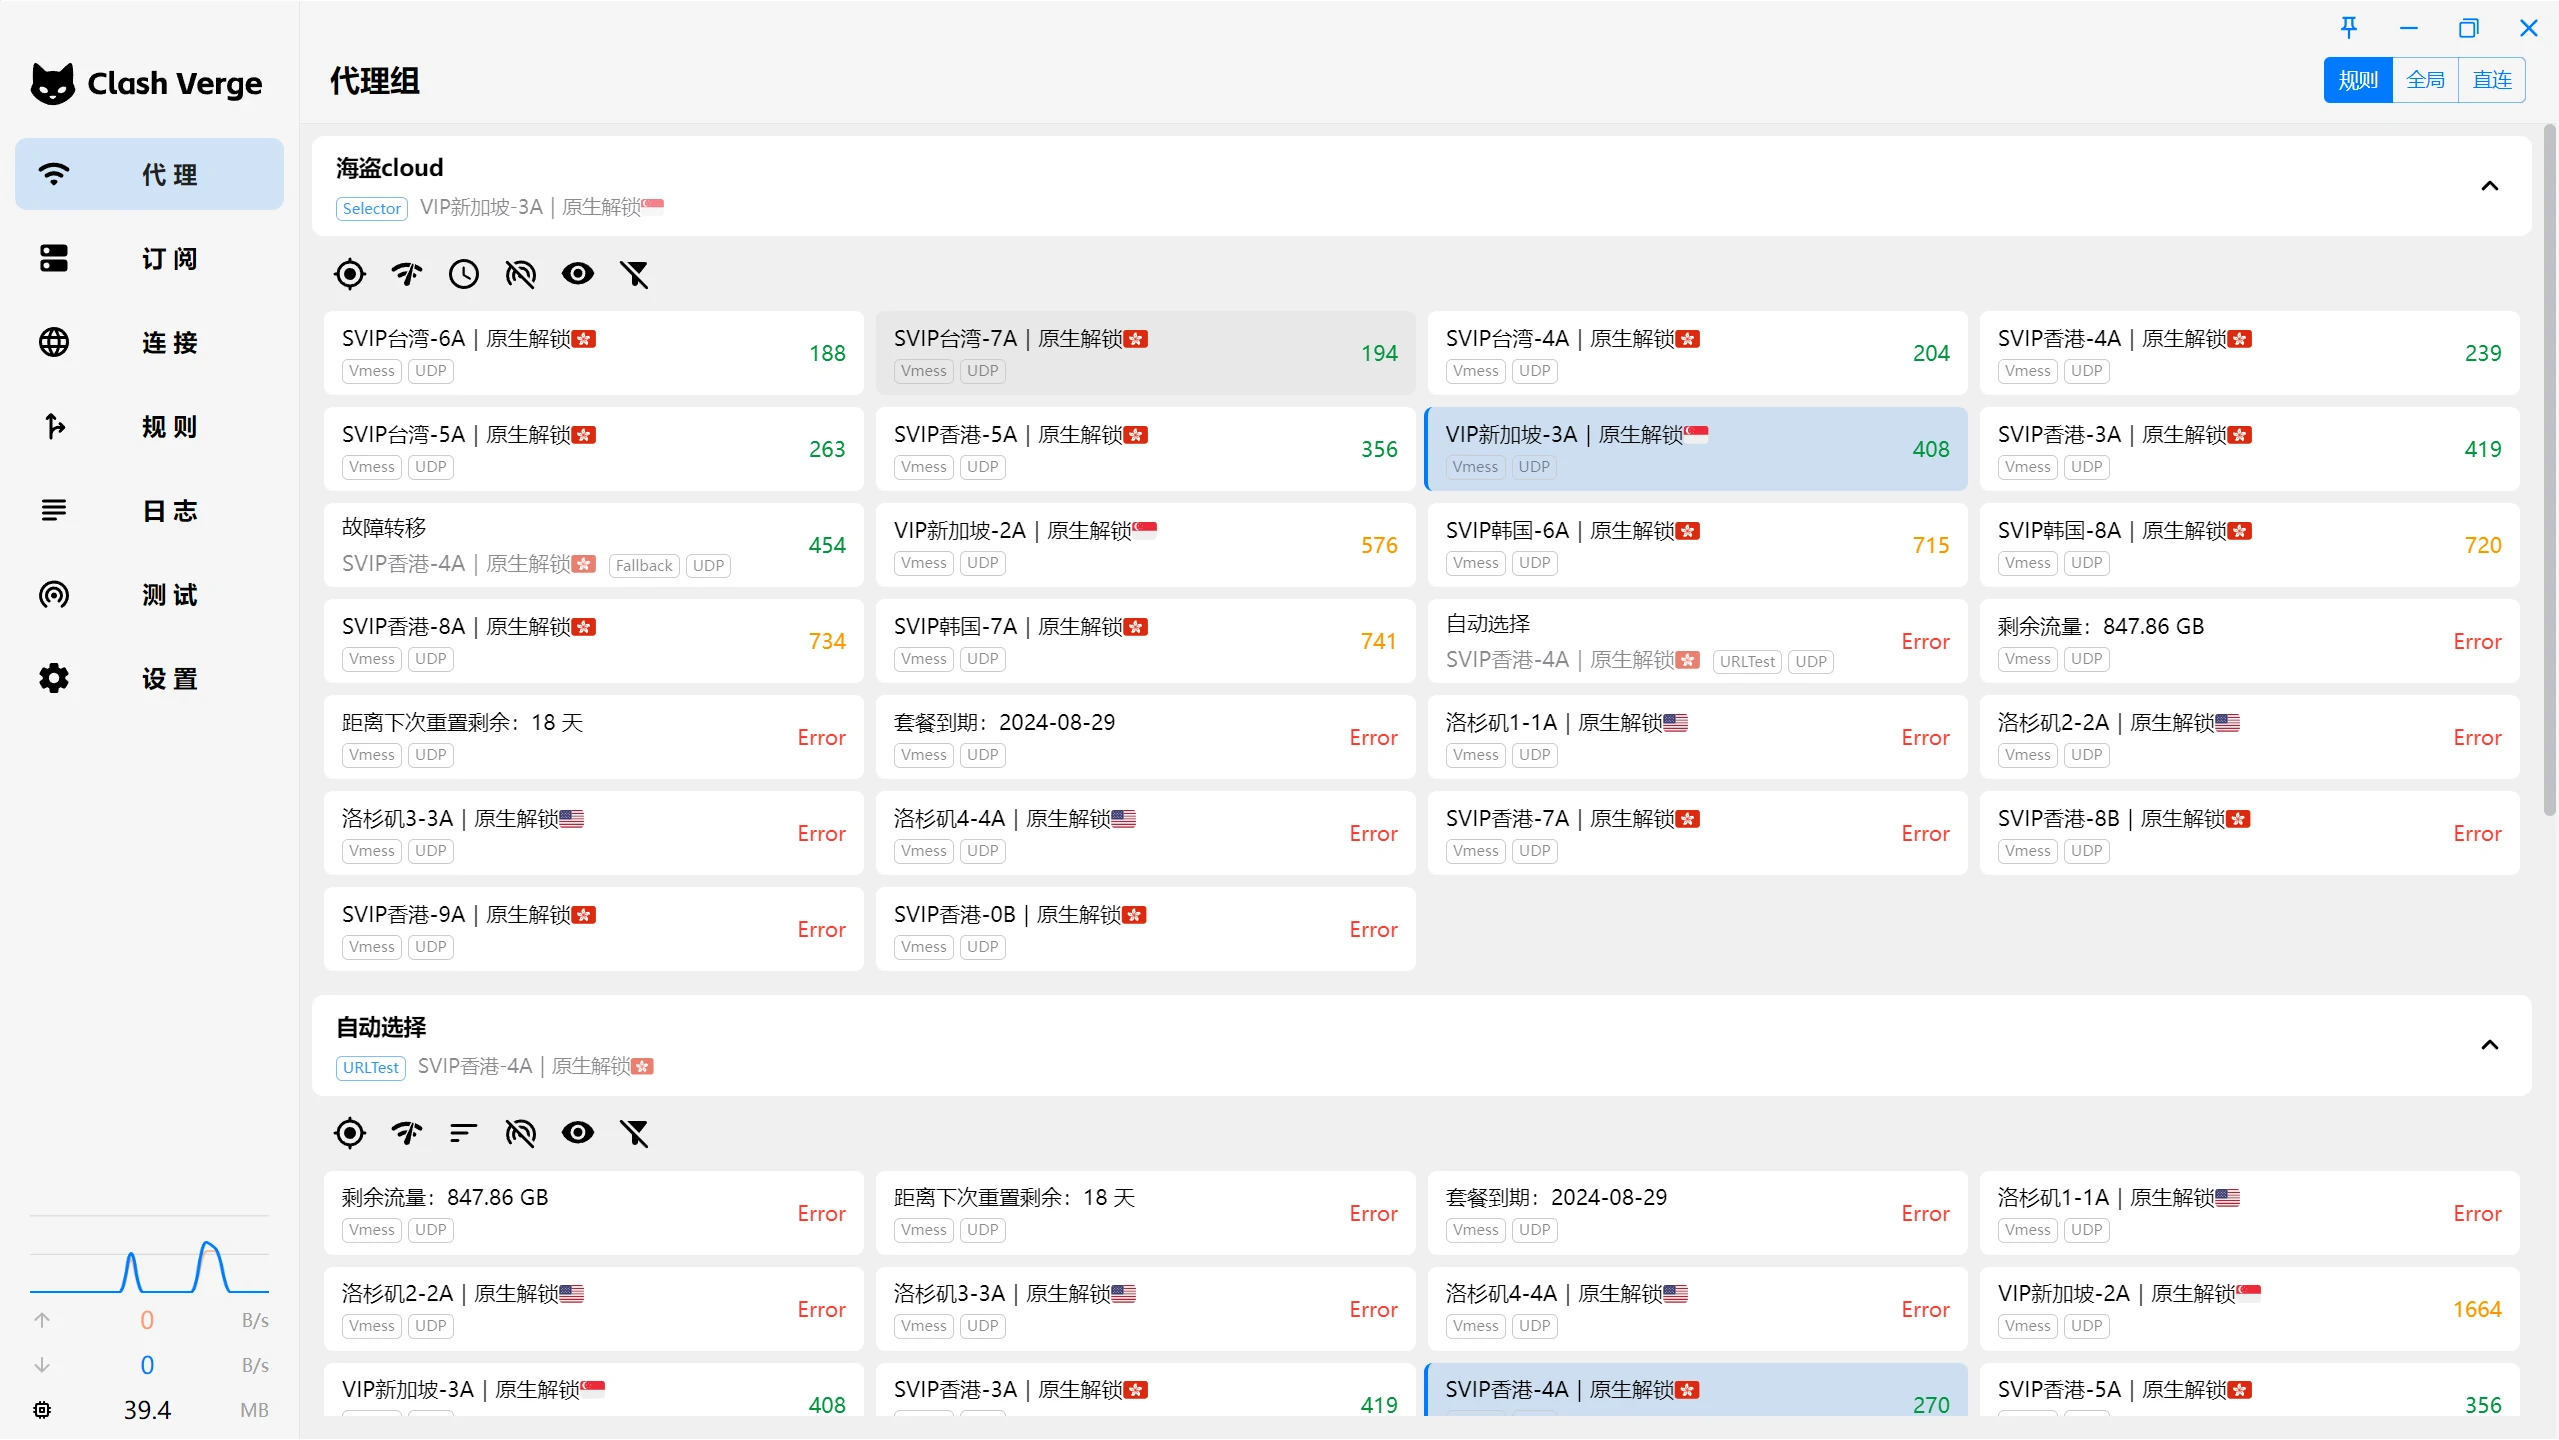Go to the 设置 sidebar page
The width and height of the screenshot is (2559, 1440).
(149, 679)
